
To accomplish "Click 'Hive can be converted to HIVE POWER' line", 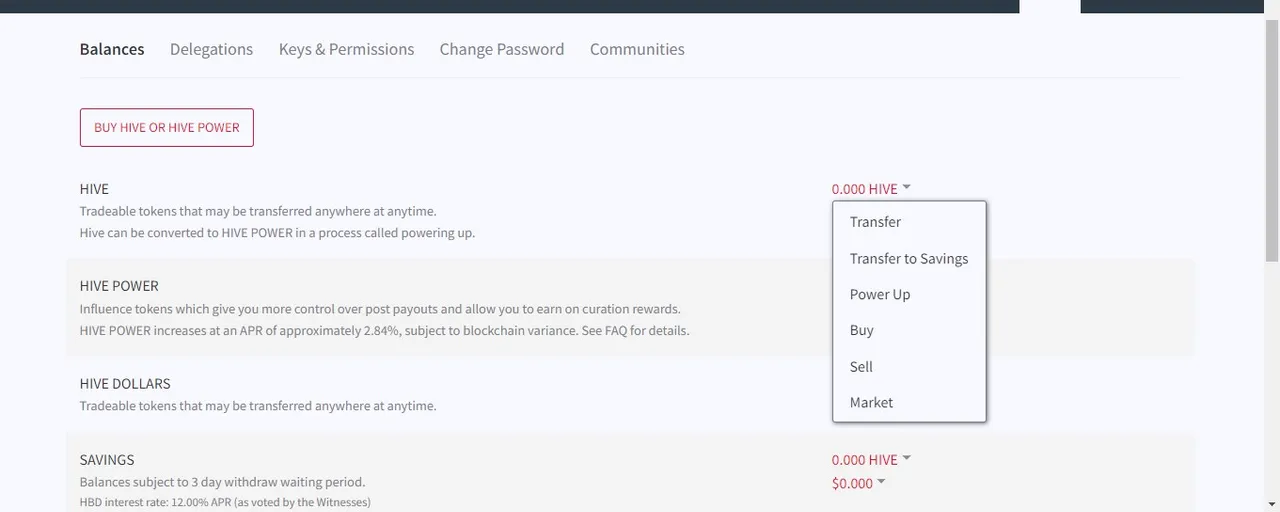I will tap(277, 233).
